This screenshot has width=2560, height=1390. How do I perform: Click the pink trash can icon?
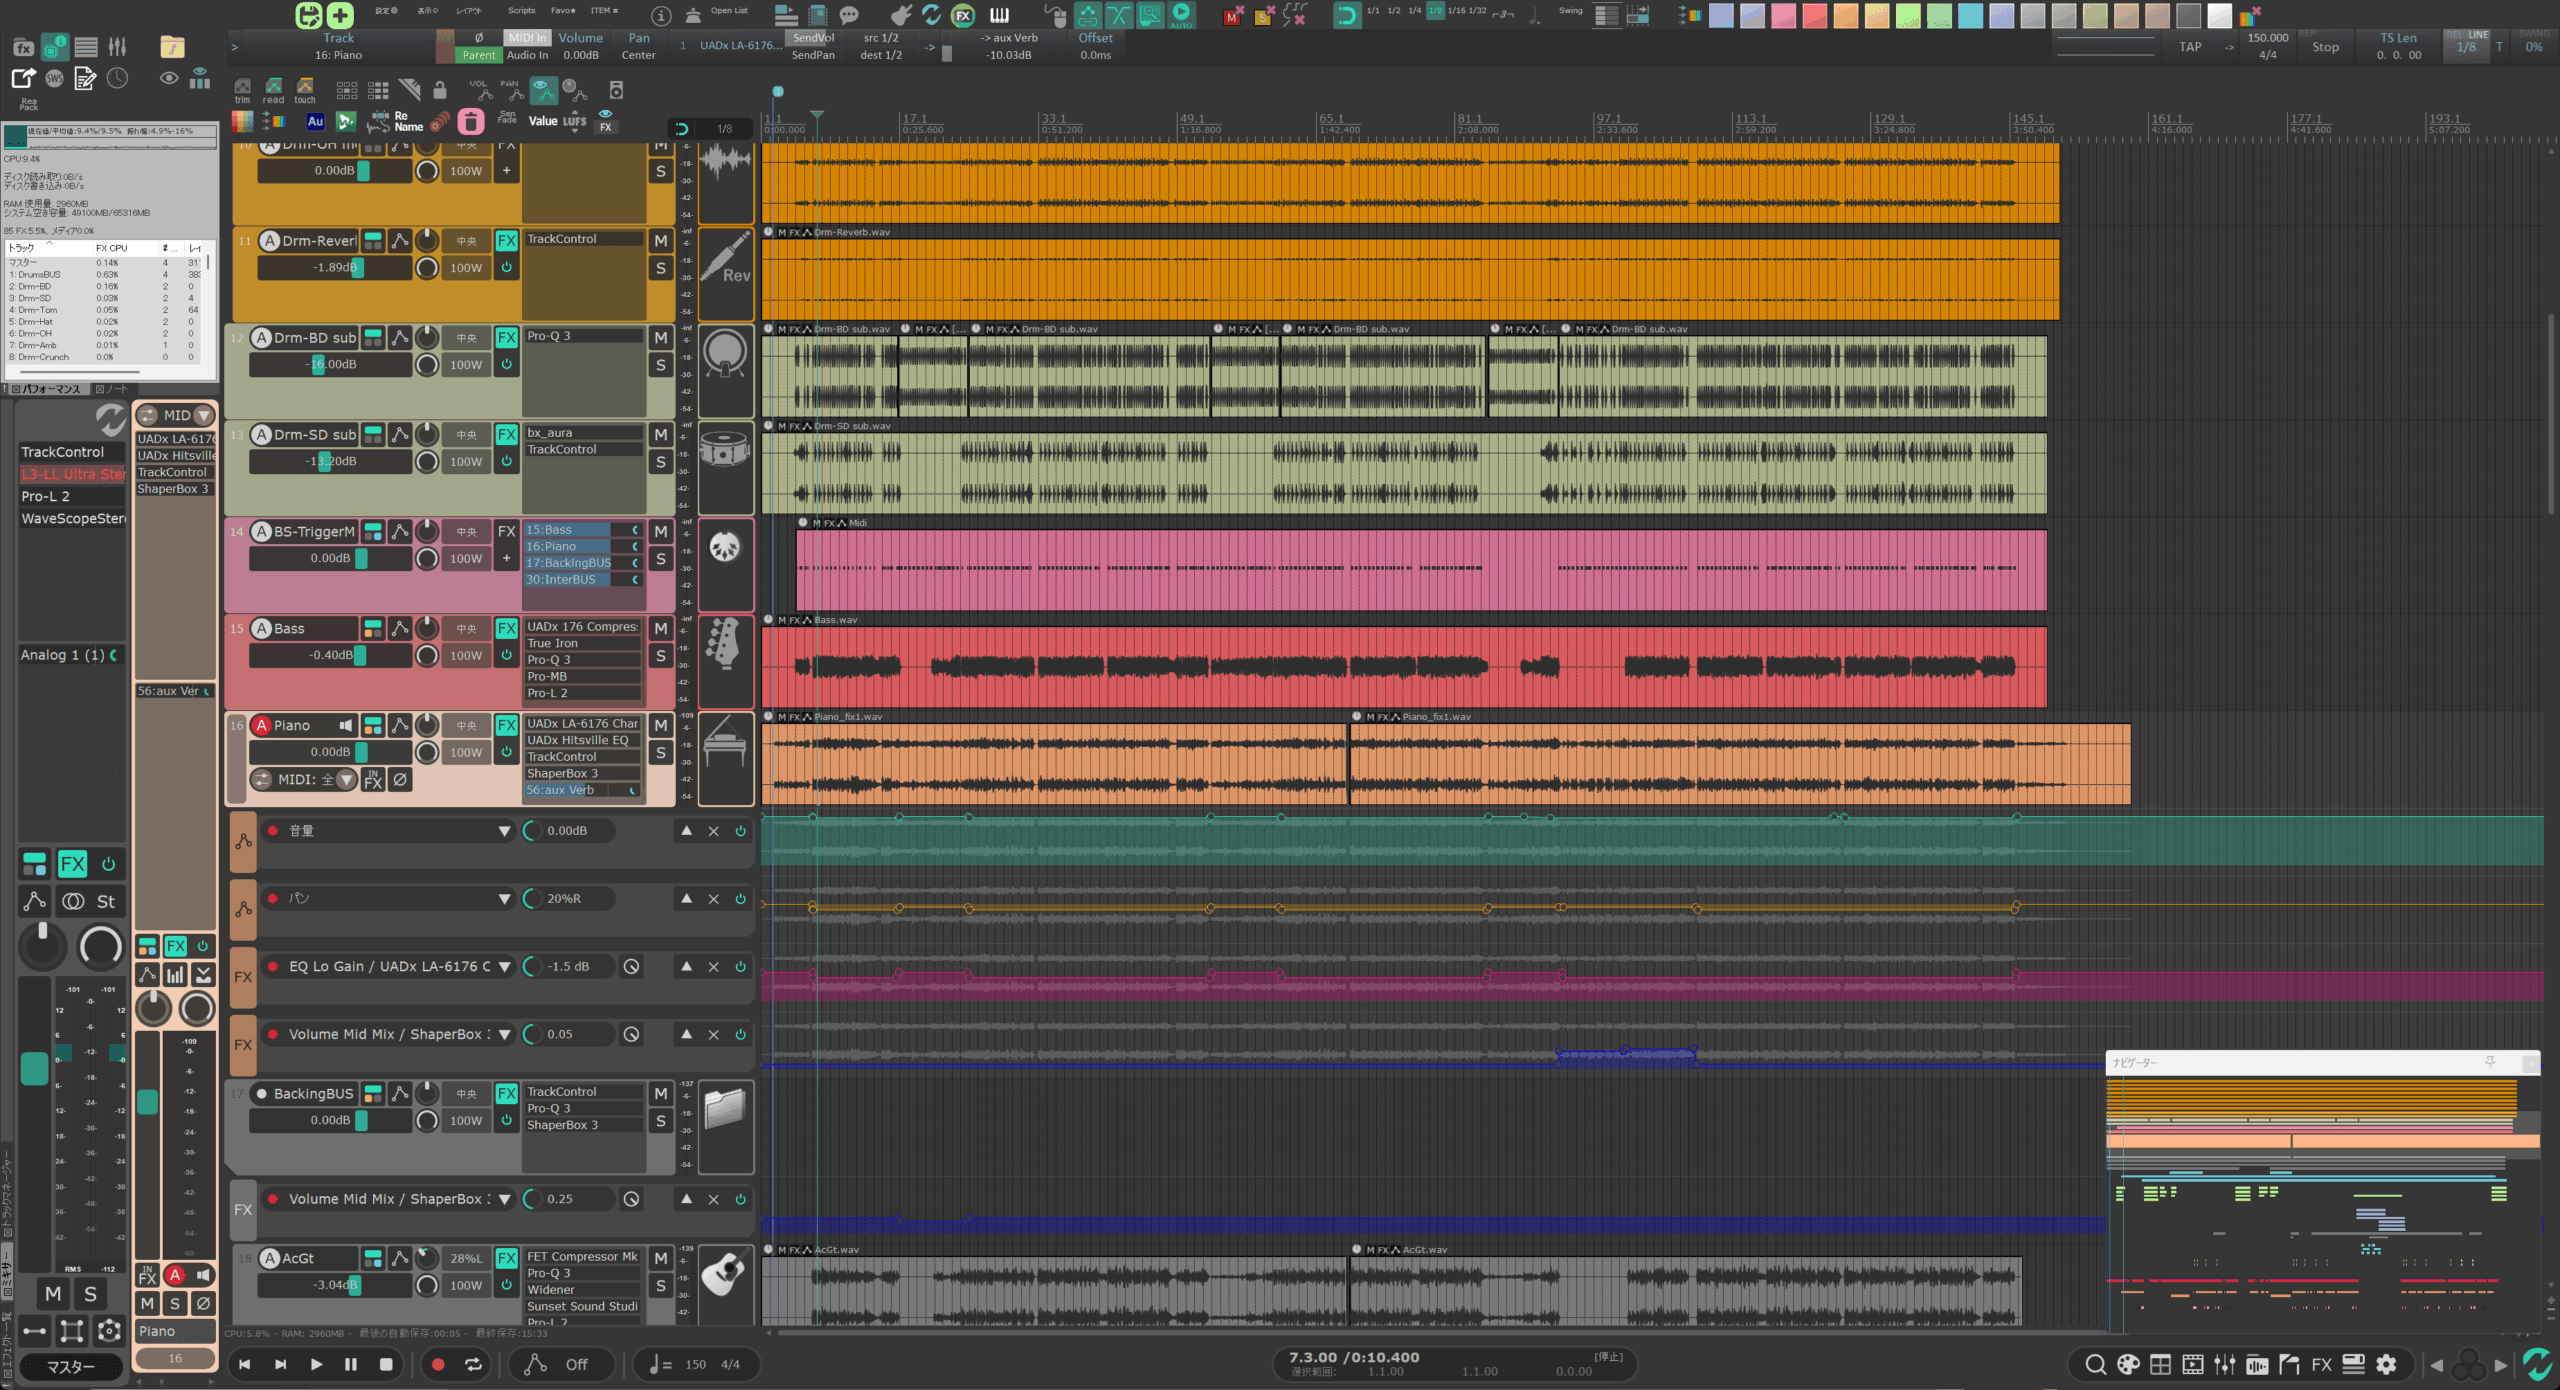471,122
